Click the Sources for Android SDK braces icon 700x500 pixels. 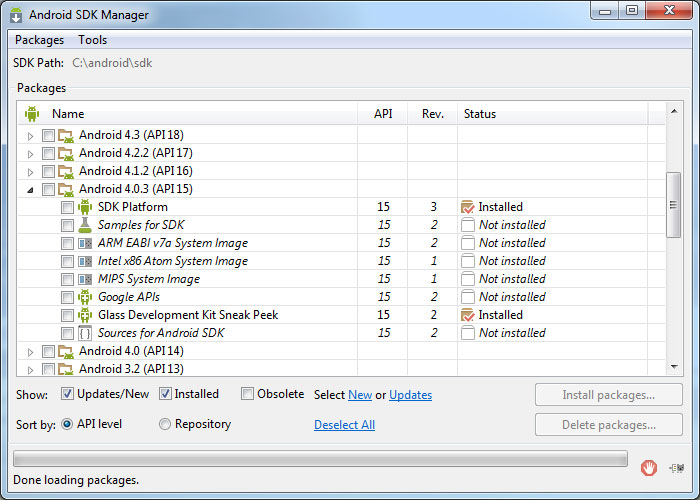(85, 333)
